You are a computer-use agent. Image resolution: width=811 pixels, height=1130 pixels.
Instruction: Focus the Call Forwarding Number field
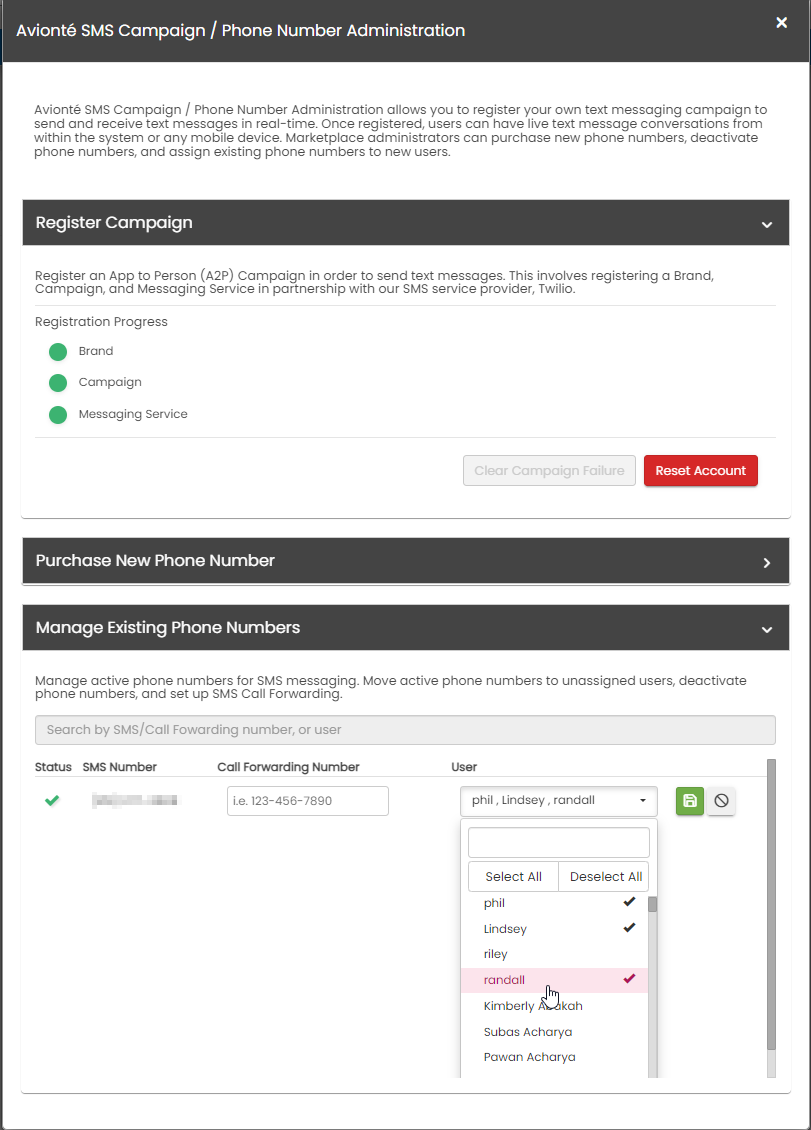(x=308, y=801)
